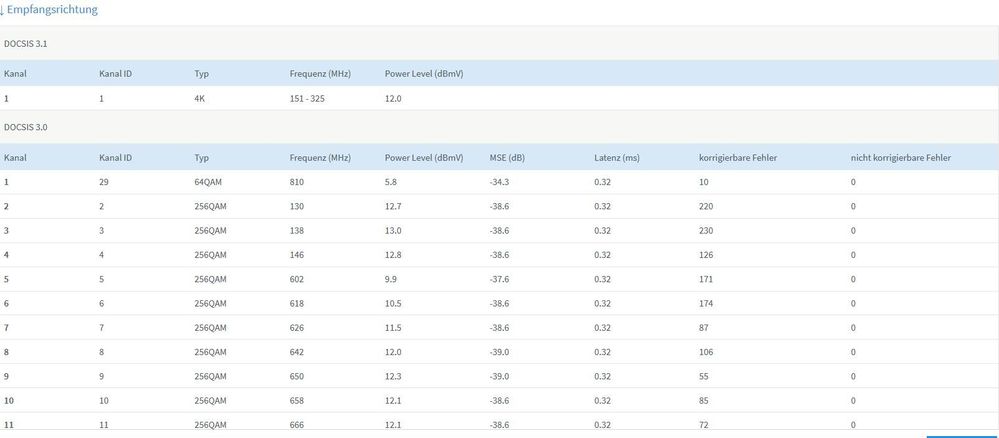The image size is (999, 438).
Task: Click the korrigierbare Fehler column header
Action: click(738, 158)
